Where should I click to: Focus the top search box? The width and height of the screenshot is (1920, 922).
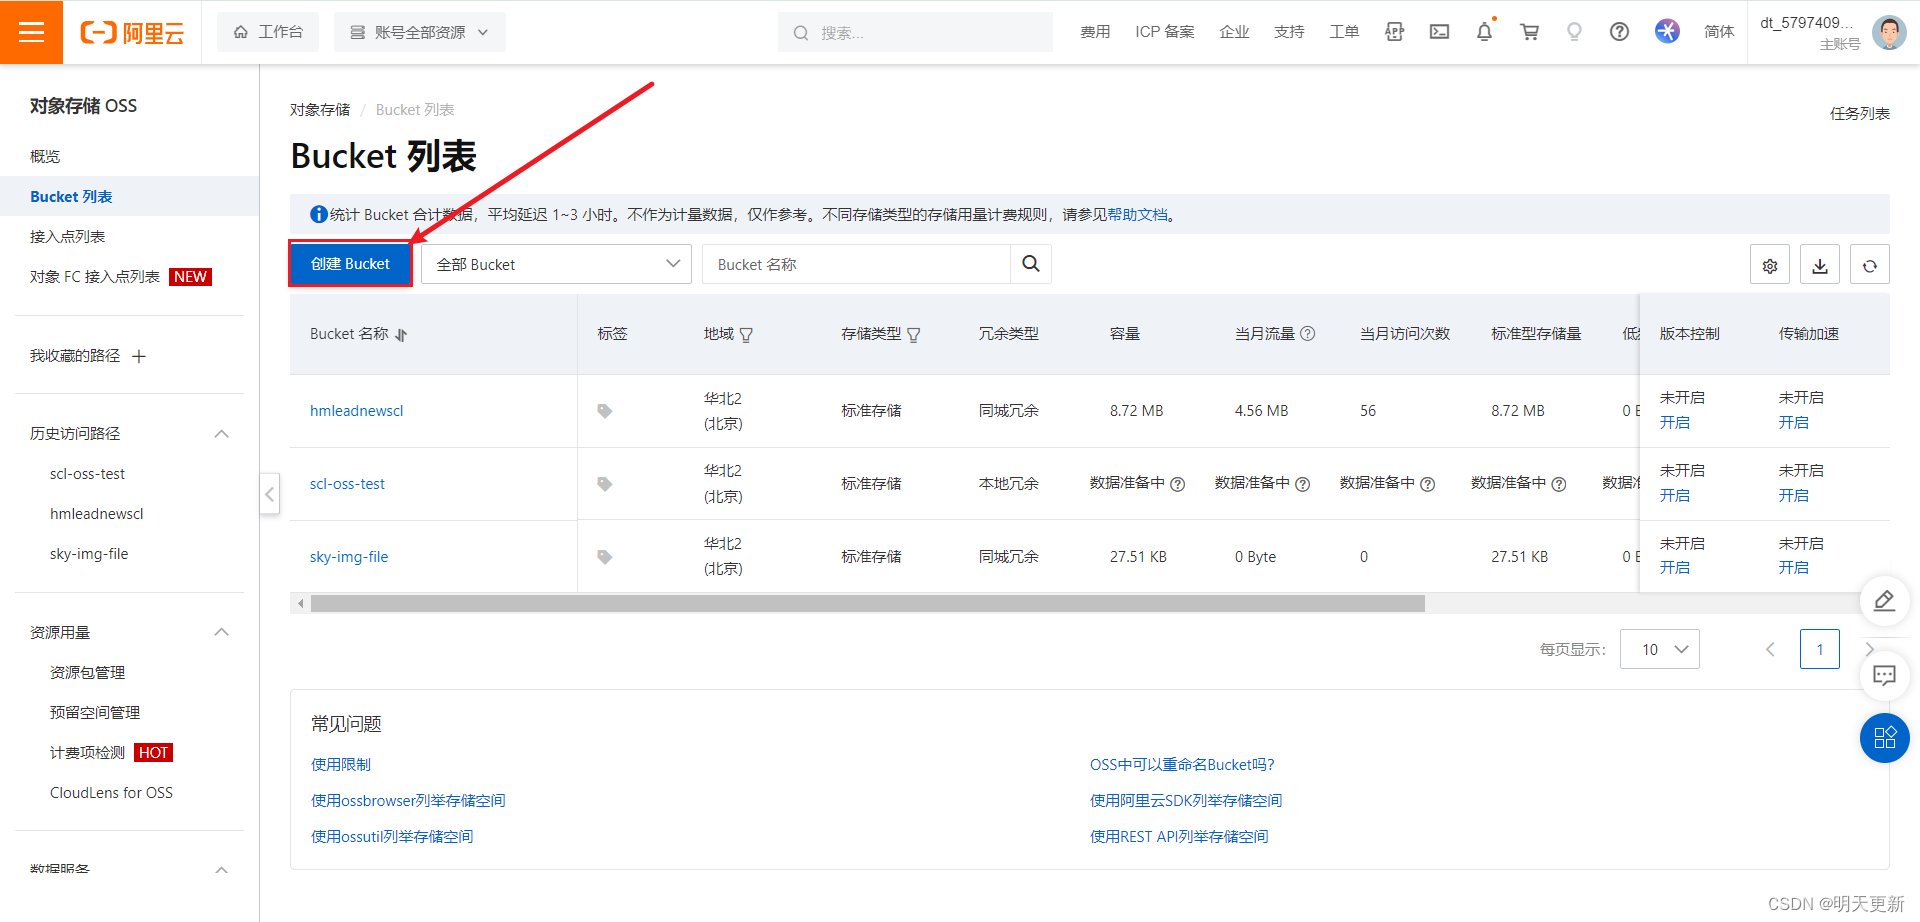click(915, 32)
